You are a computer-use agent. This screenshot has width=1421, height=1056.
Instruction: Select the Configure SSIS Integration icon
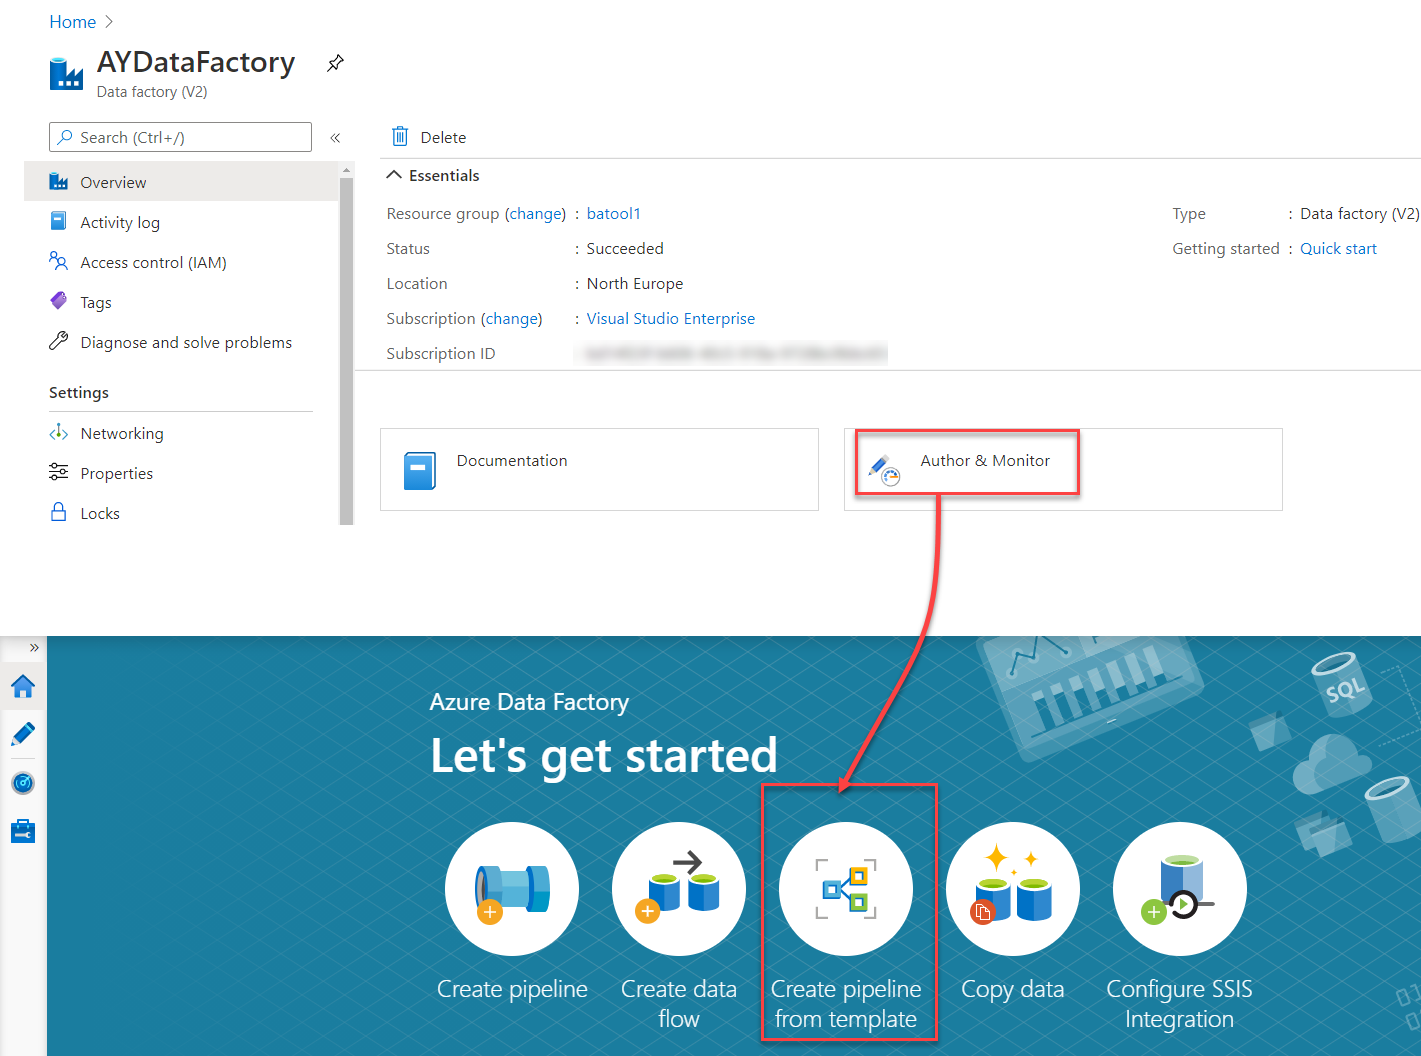click(x=1179, y=888)
